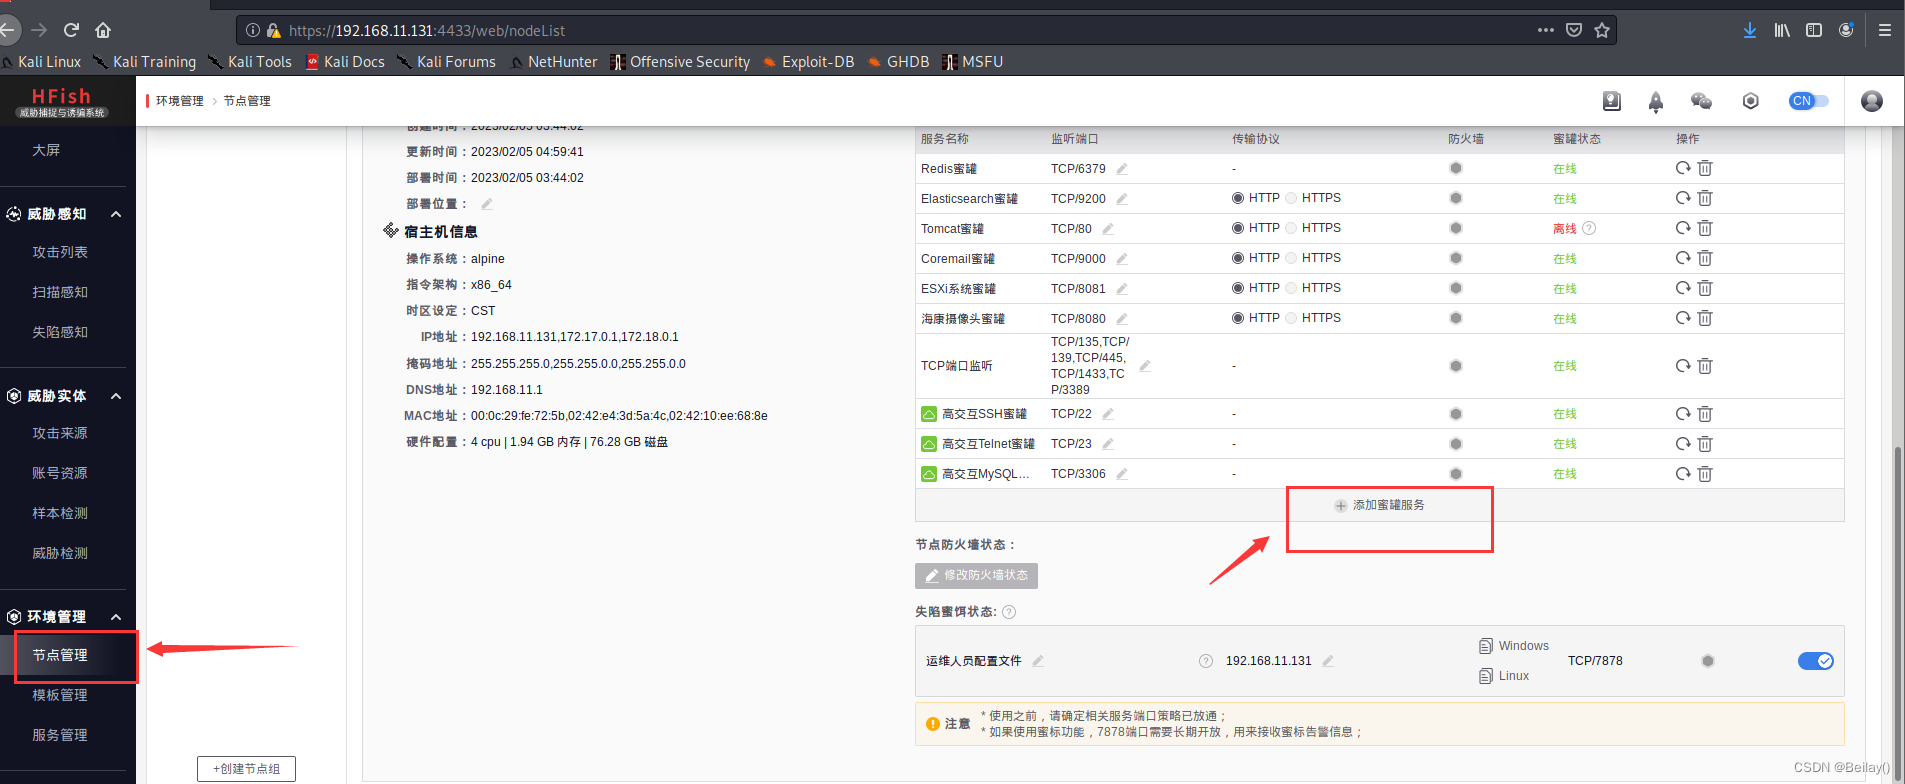Viewport: 1905px width, 784px height.
Task: Edit the Coremail TCP/9000 port
Action: click(x=1122, y=259)
